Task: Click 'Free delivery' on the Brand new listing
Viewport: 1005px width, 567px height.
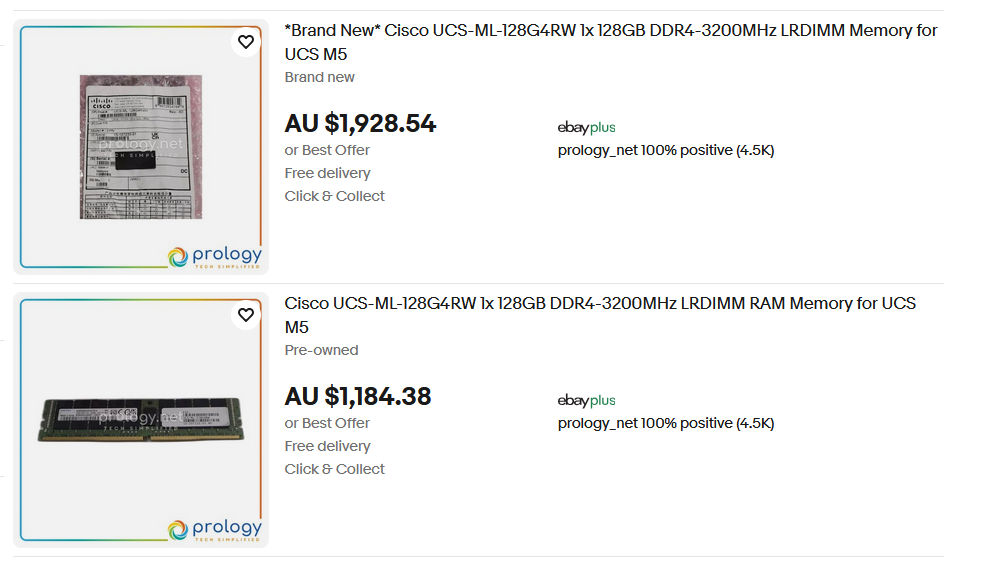Action: coord(328,174)
